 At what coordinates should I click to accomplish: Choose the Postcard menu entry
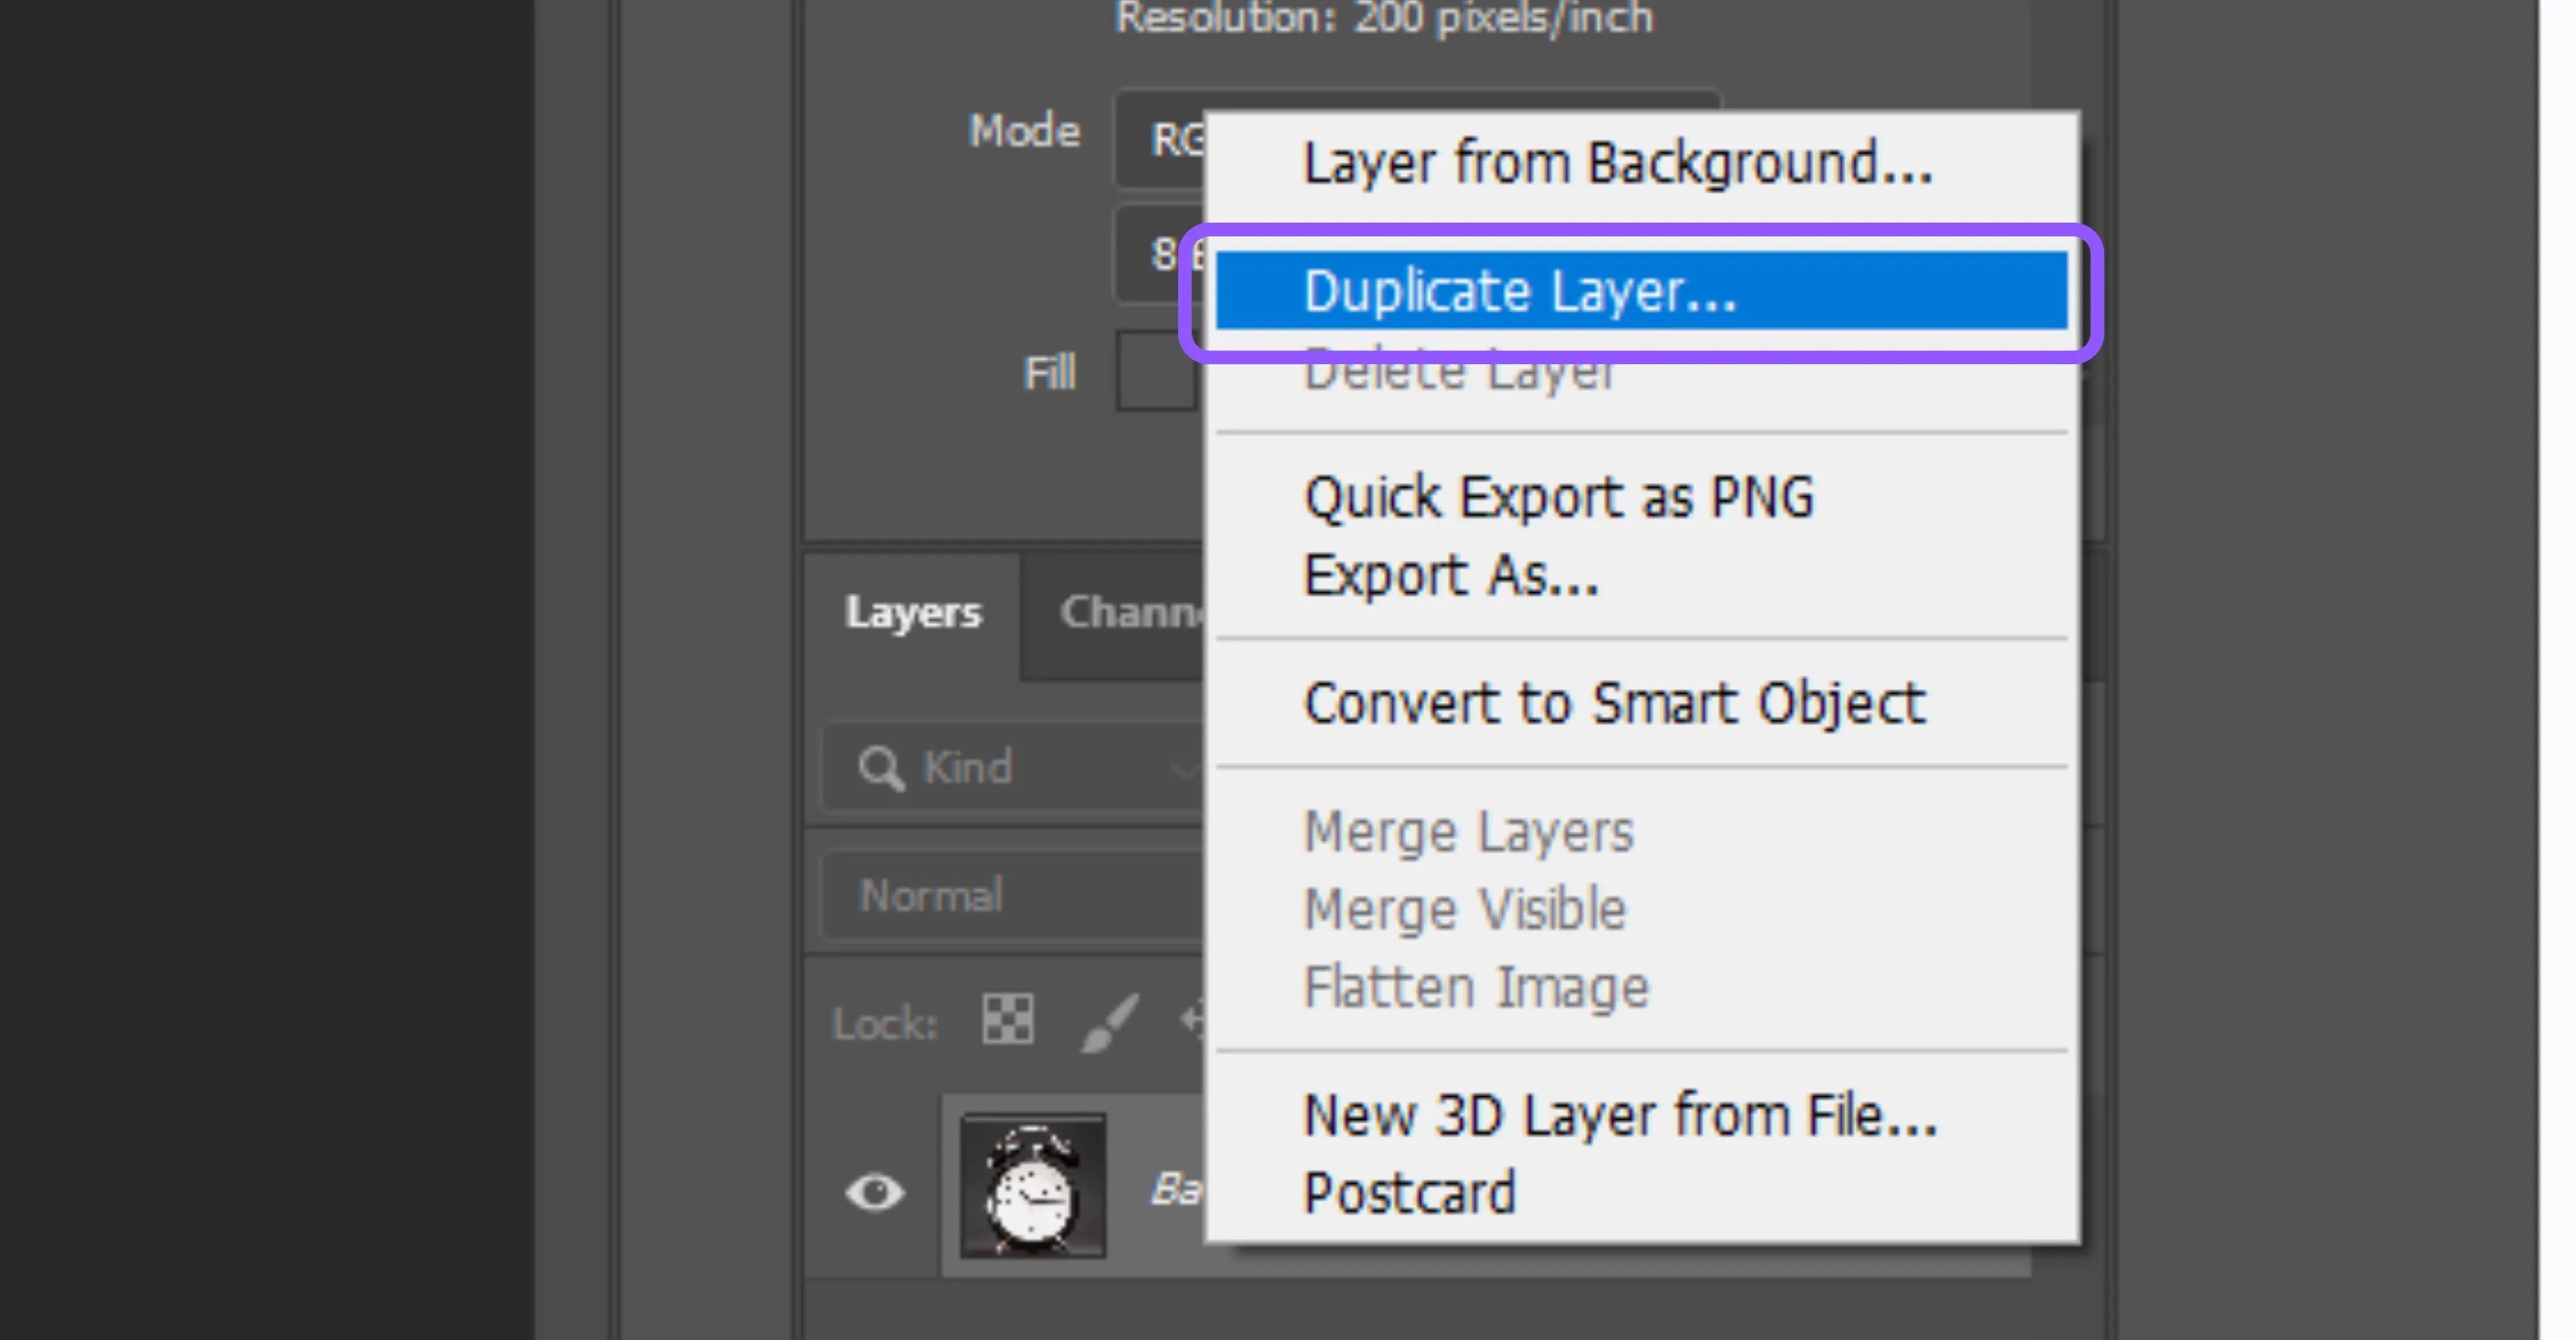click(x=1409, y=1193)
